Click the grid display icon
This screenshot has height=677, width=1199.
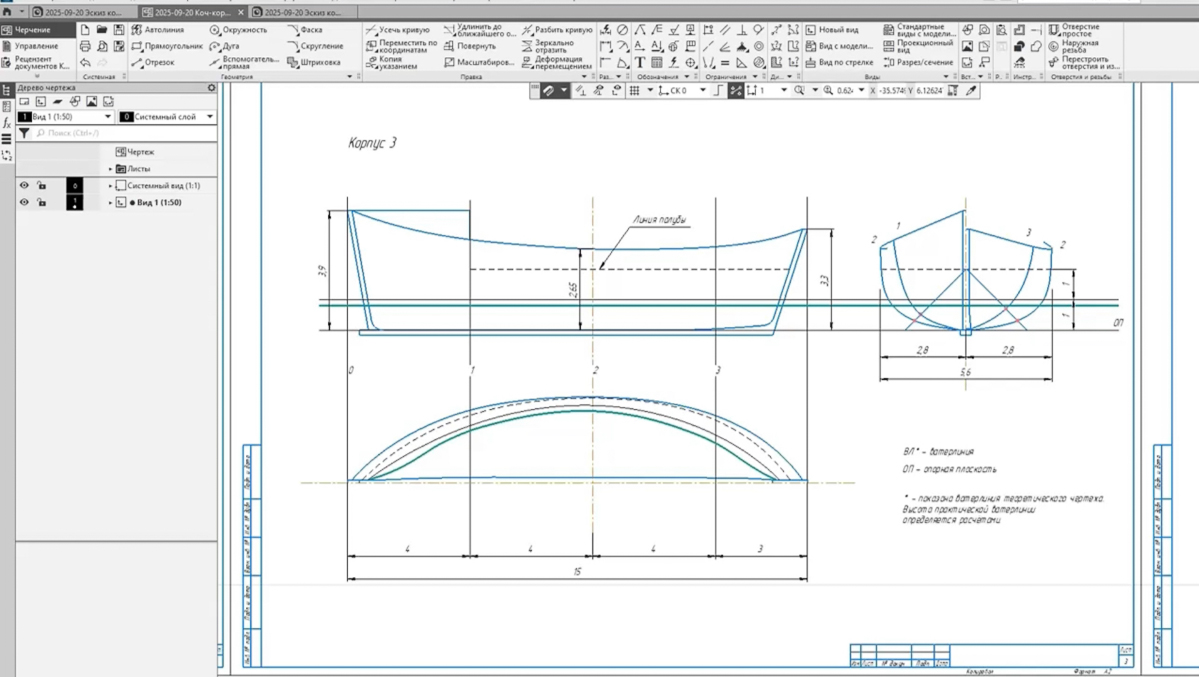click(635, 91)
